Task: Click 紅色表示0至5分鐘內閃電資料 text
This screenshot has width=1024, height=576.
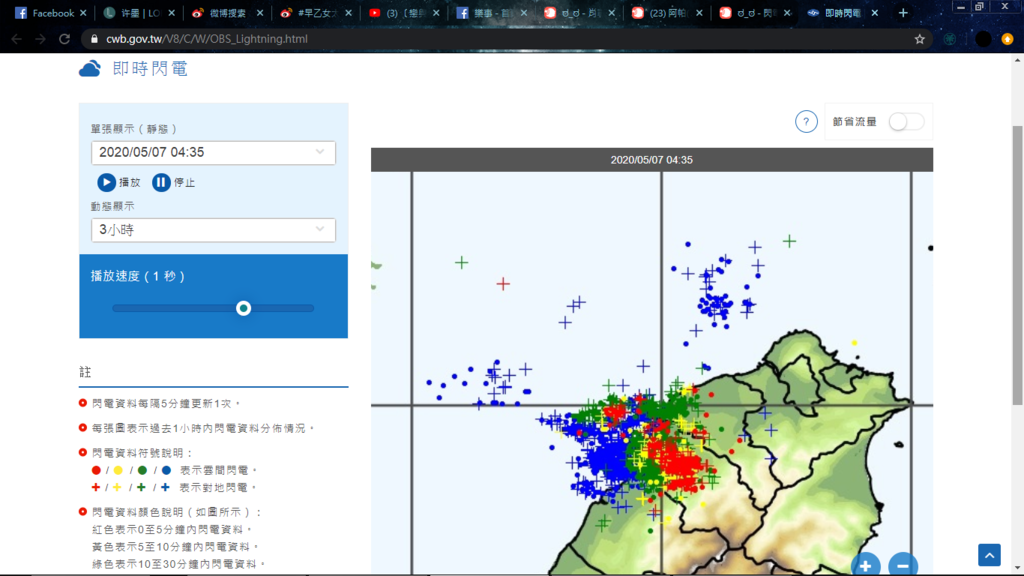Action: tap(172, 530)
